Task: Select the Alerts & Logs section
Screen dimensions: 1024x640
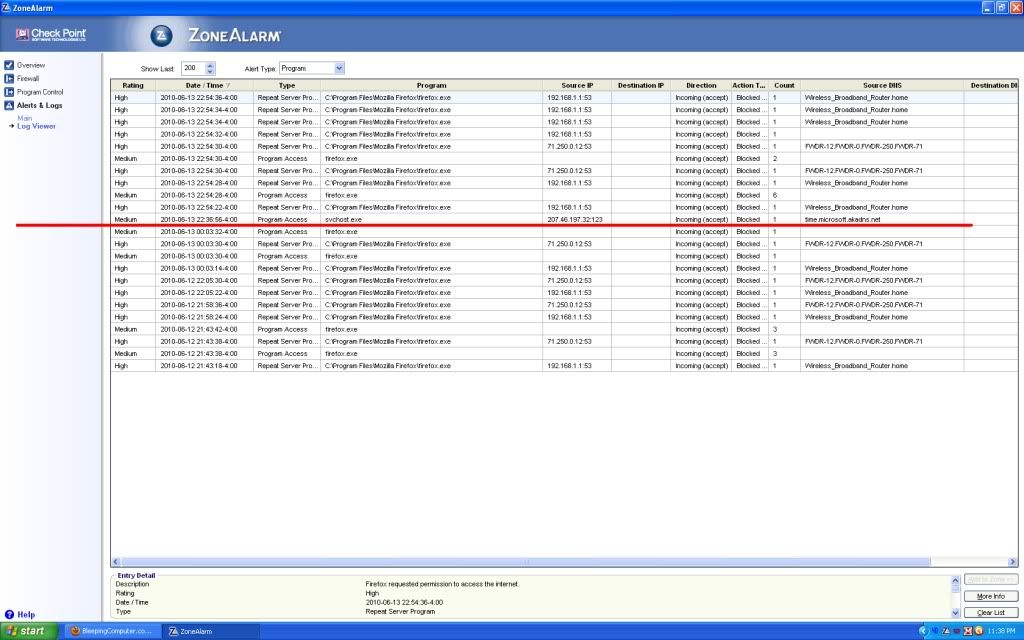Action: (33, 105)
